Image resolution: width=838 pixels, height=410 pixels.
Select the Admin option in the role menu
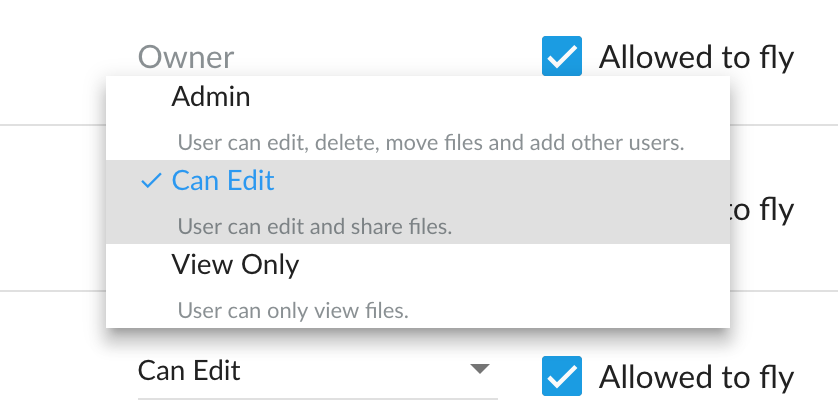click(x=211, y=97)
